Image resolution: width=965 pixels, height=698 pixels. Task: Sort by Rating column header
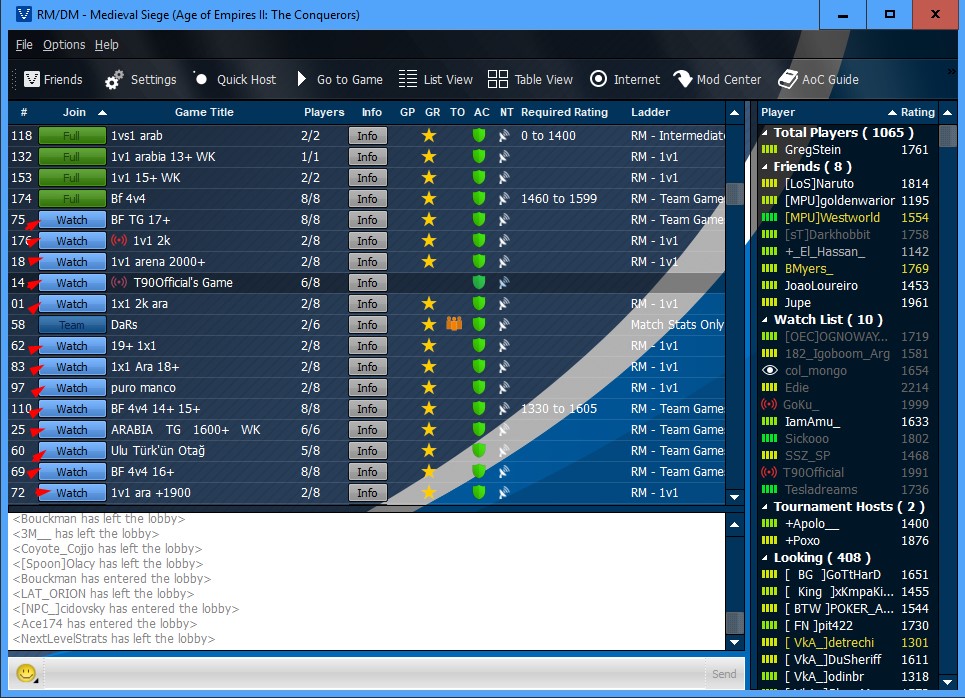coord(917,112)
